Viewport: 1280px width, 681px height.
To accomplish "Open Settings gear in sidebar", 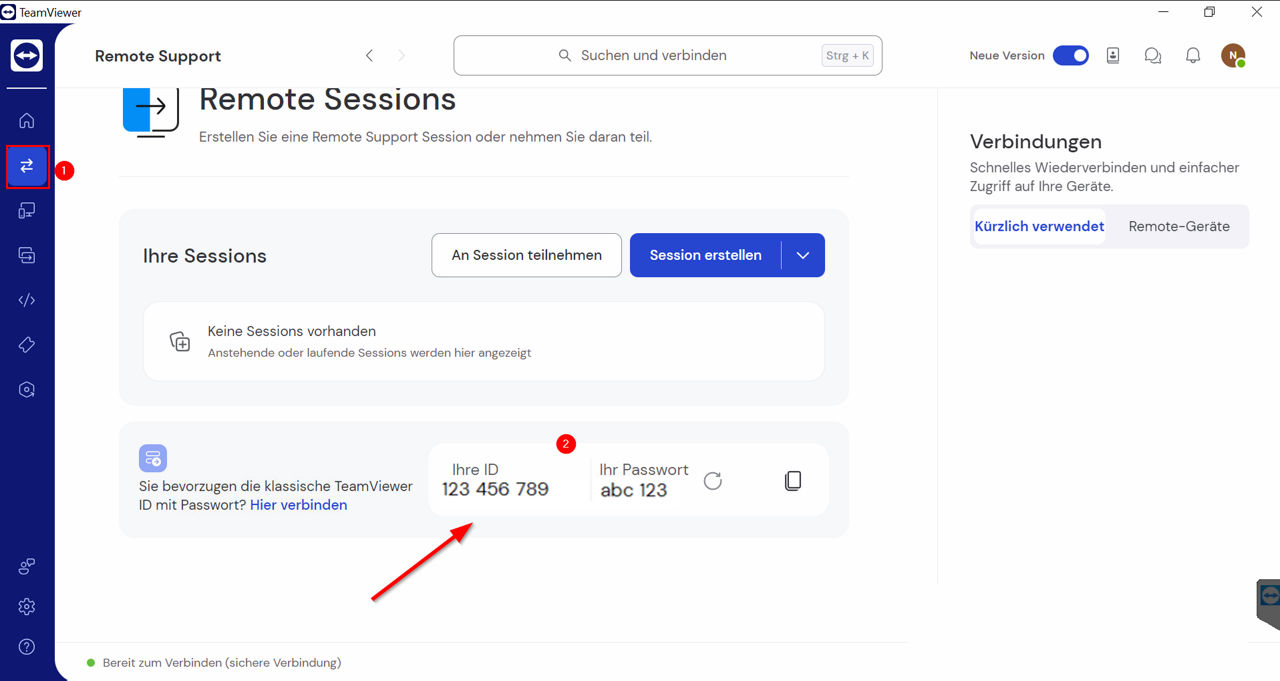I will tap(27, 607).
